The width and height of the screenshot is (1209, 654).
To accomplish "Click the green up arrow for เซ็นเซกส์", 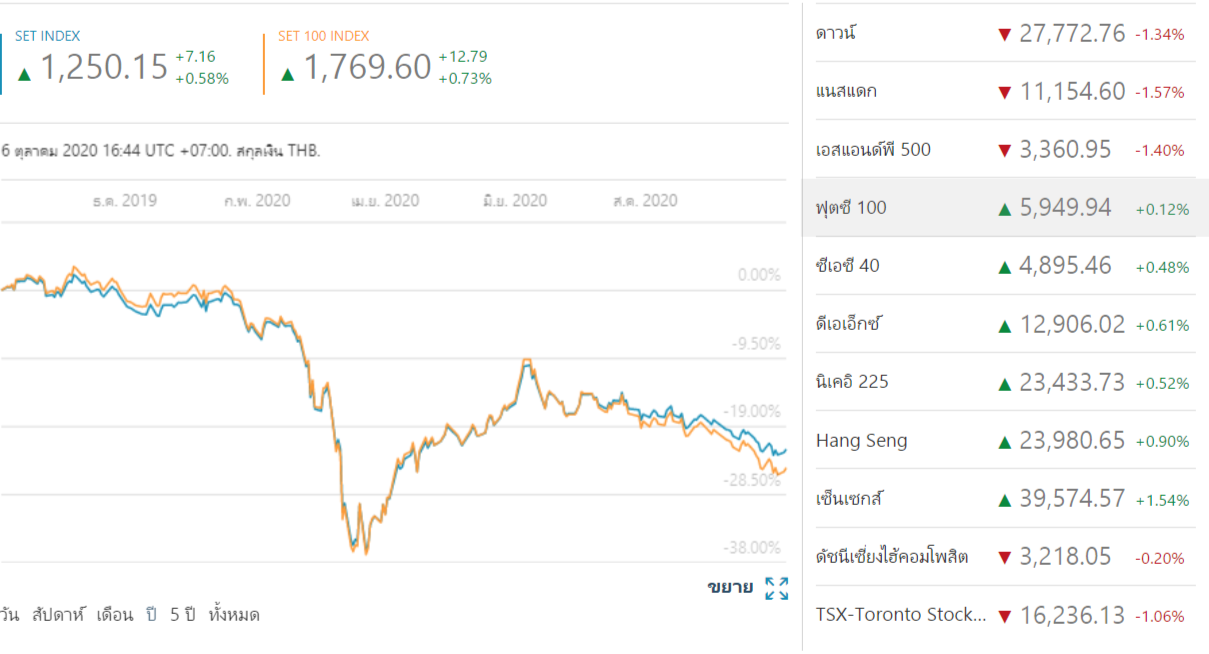I will point(1004,499).
